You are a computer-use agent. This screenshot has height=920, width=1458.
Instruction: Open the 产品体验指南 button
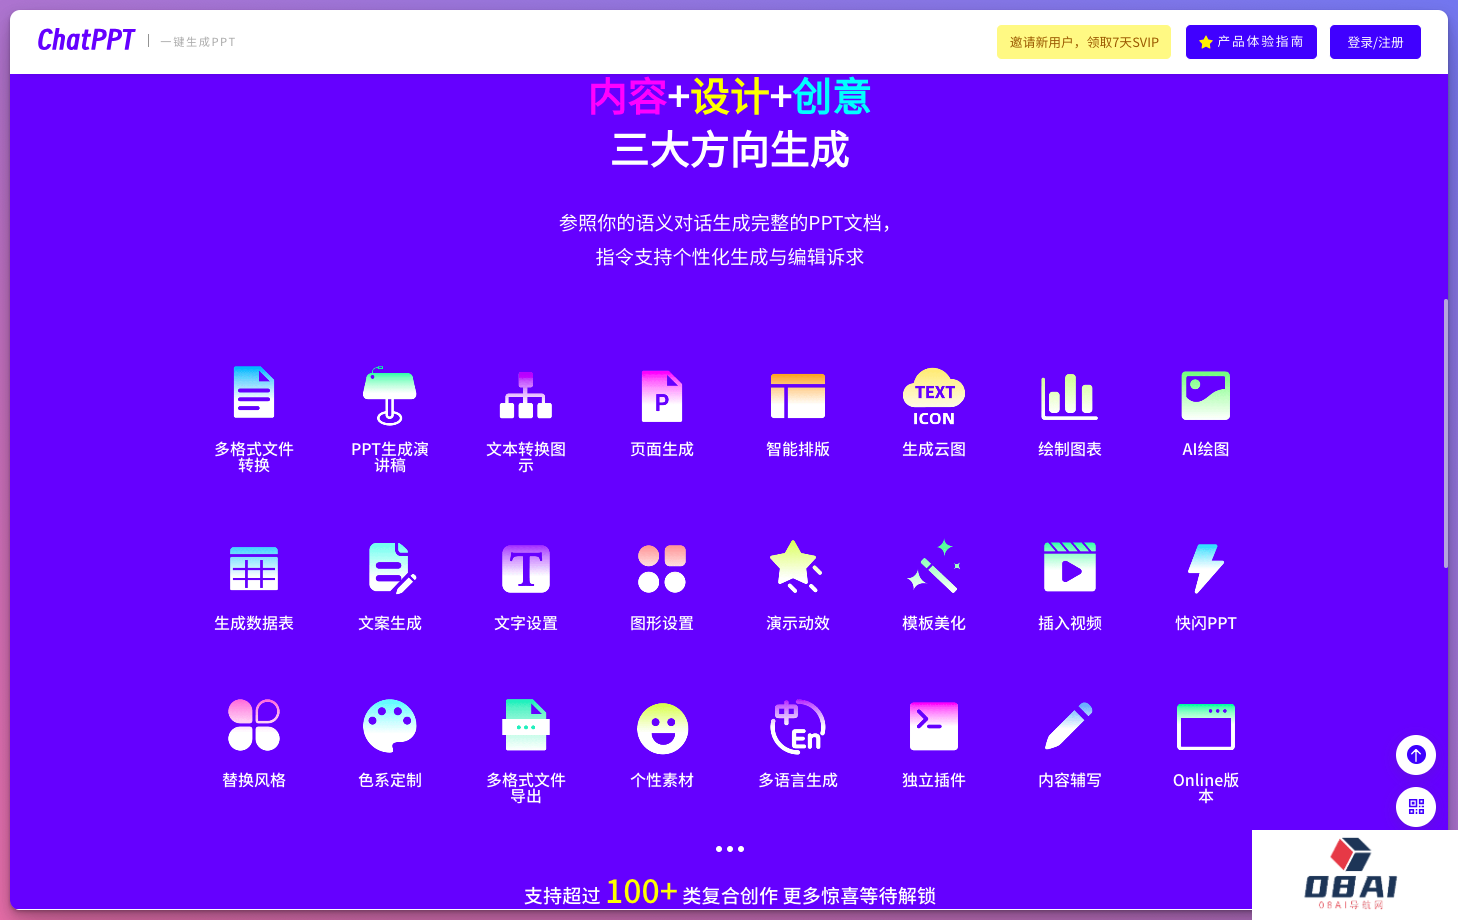click(x=1251, y=42)
